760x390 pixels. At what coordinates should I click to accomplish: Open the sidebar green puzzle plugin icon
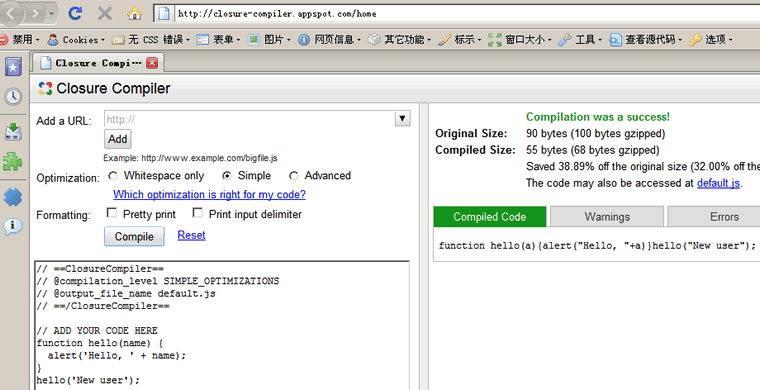13,161
